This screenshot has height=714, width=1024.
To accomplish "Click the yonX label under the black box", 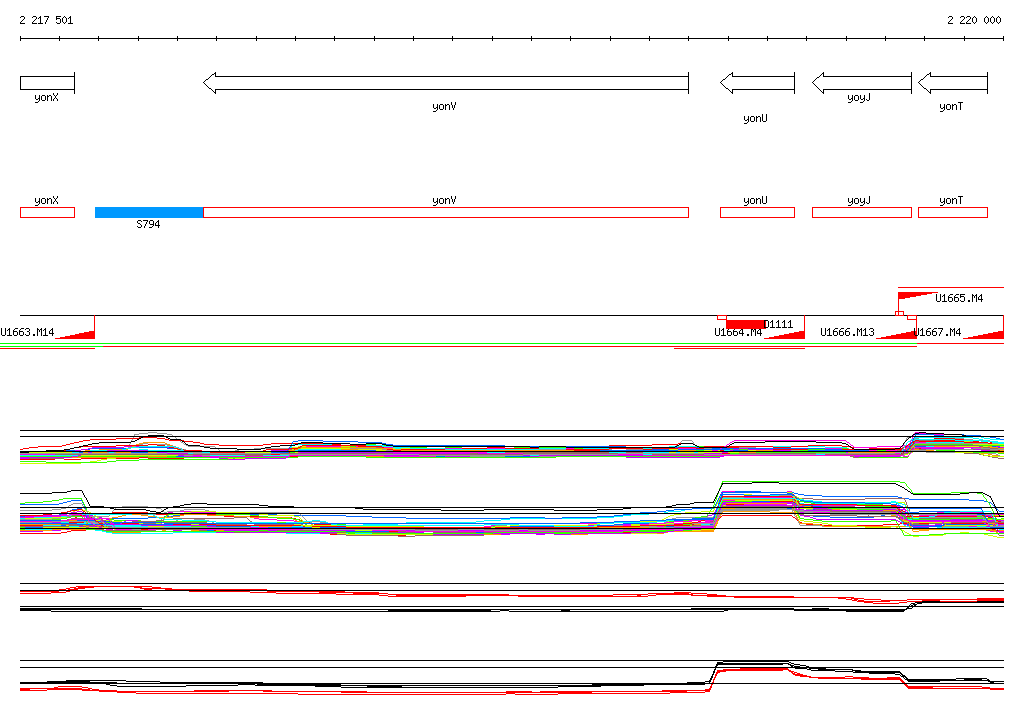I will click(x=46, y=97).
